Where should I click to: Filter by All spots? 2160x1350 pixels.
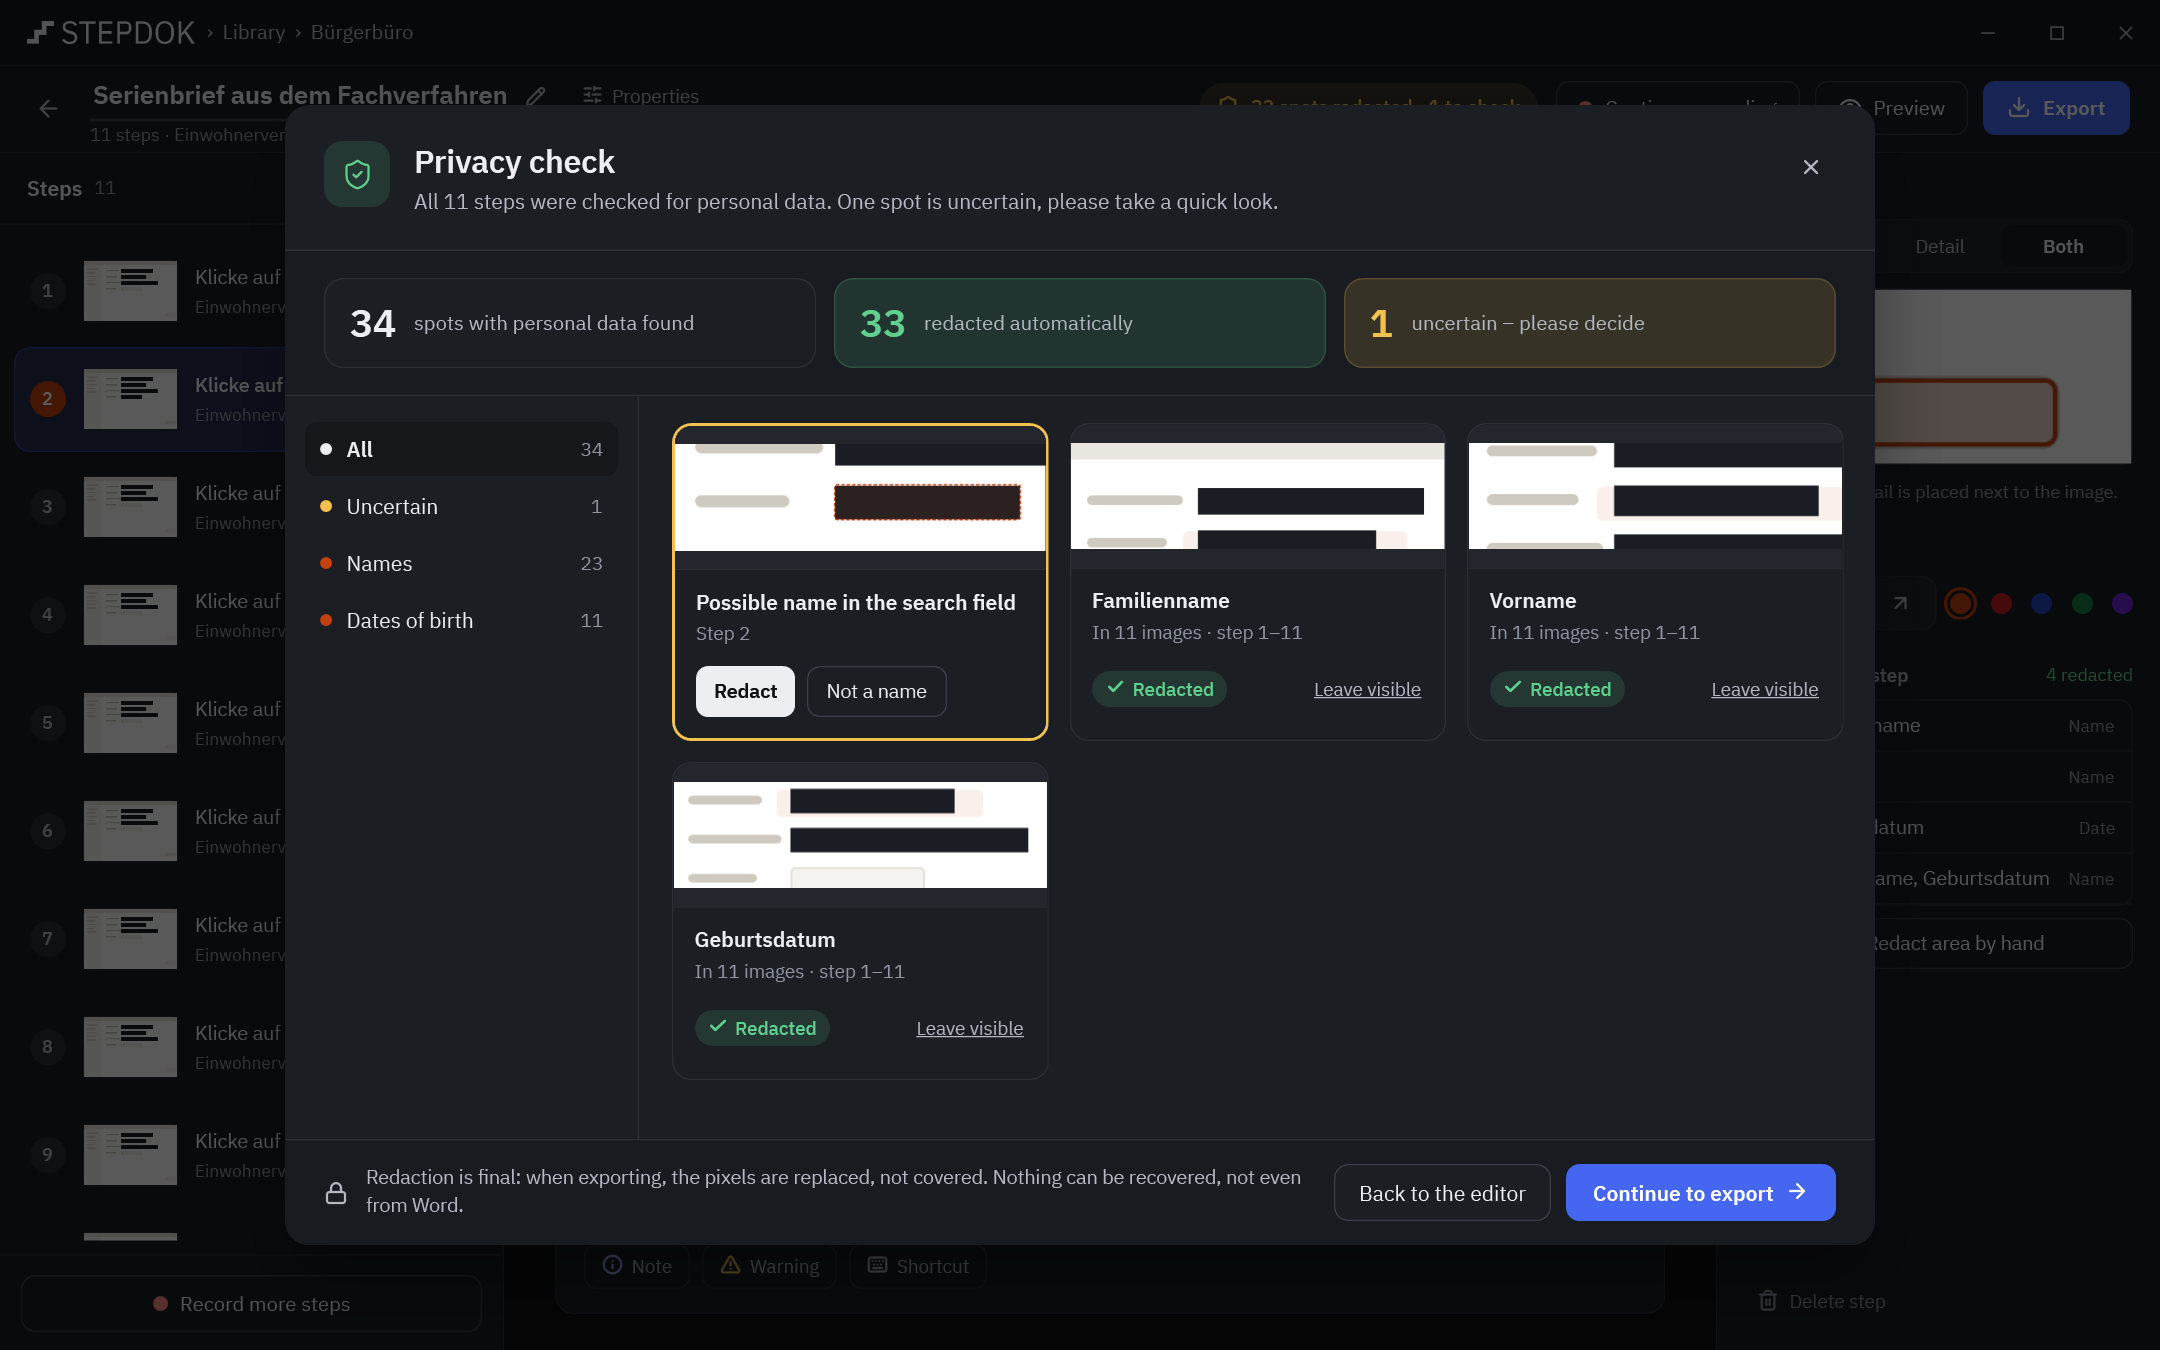(461, 449)
